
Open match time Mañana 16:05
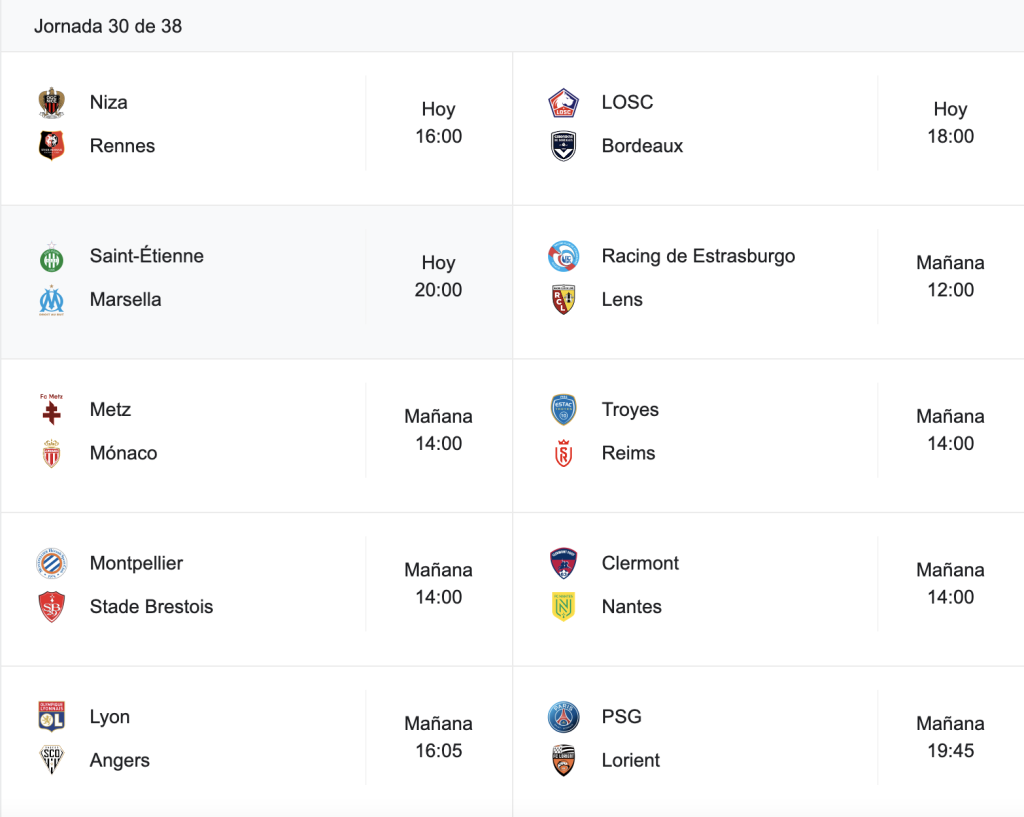pos(438,737)
